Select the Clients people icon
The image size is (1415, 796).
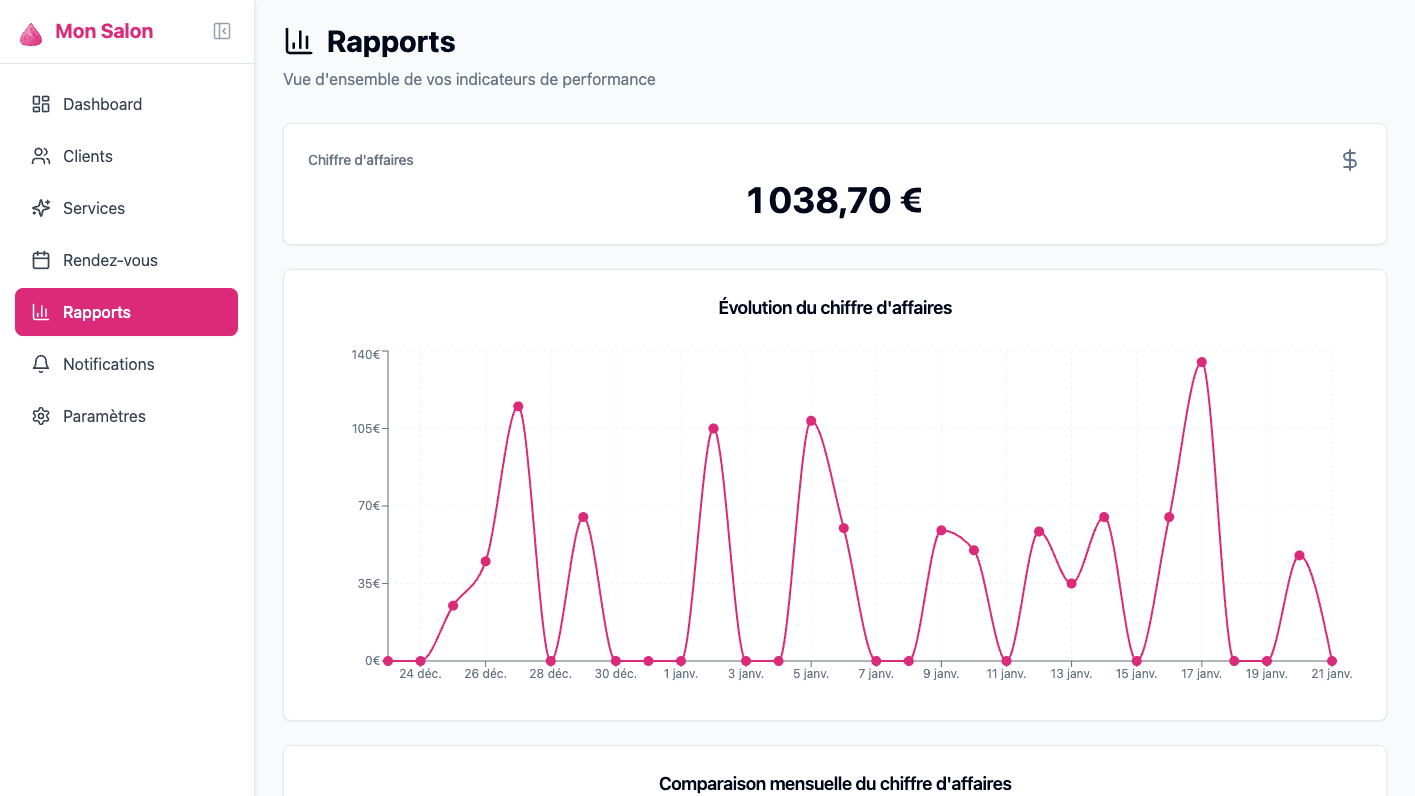click(x=40, y=156)
